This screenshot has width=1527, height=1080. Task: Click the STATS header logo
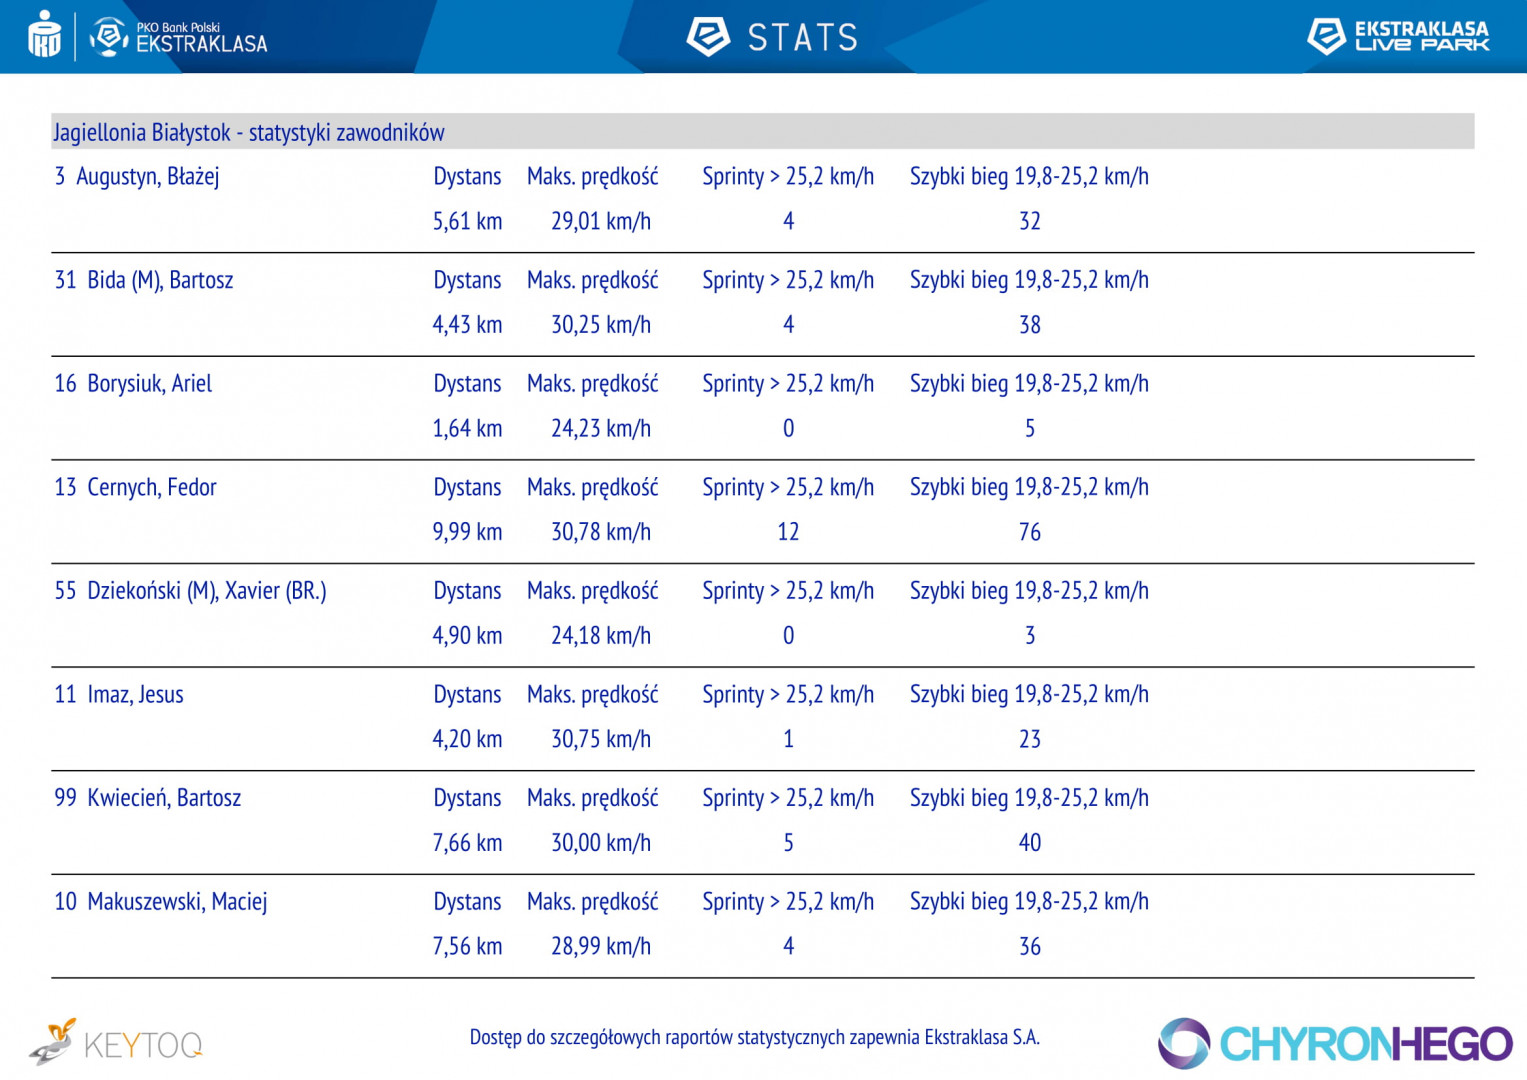coord(772,37)
